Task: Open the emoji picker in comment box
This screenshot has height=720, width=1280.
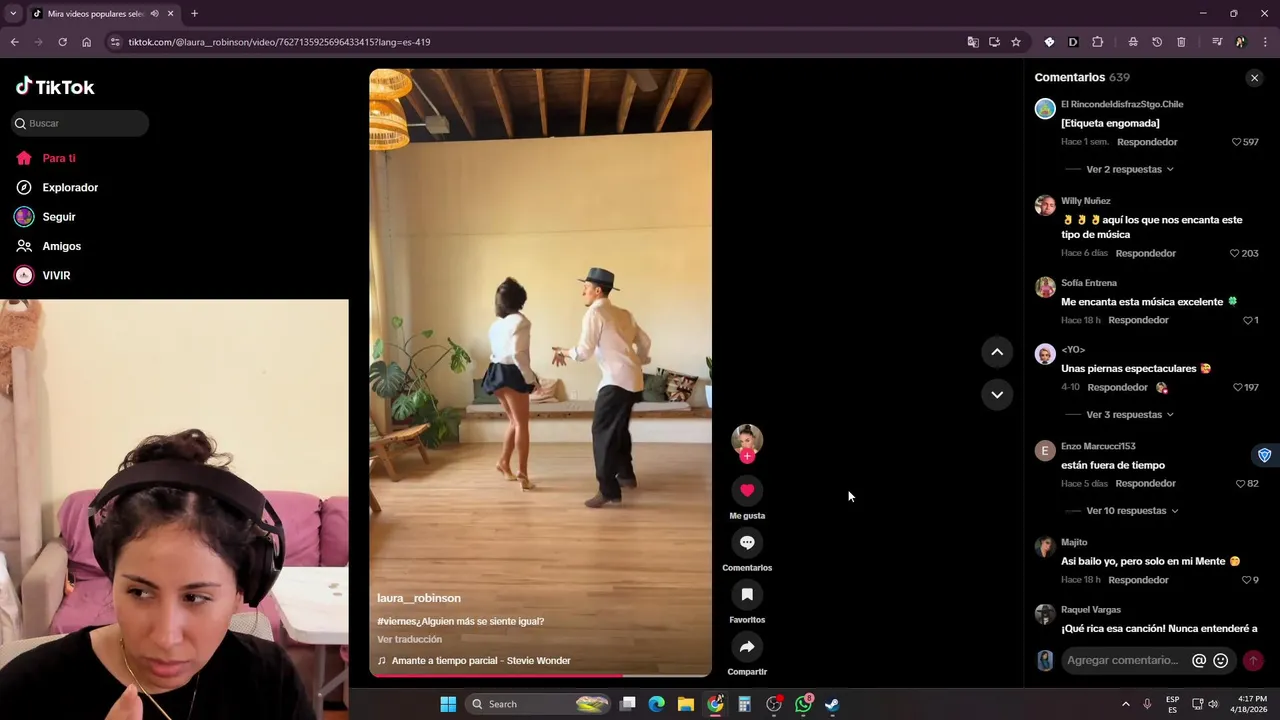Action: 1220,660
